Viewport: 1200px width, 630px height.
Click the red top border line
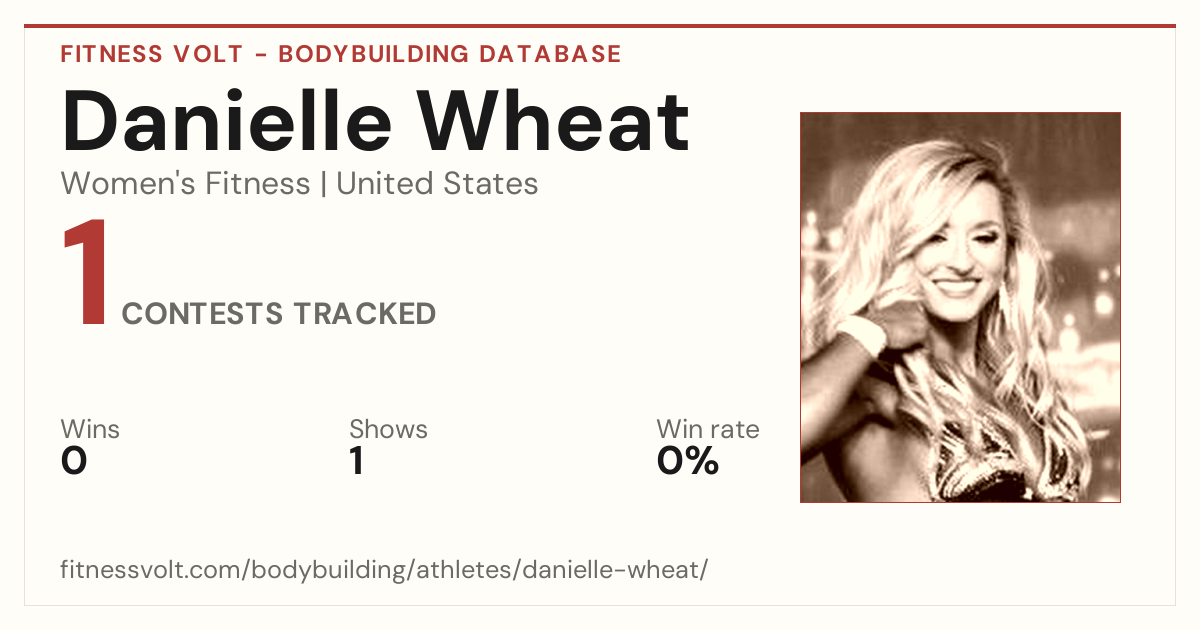(x=600, y=26)
